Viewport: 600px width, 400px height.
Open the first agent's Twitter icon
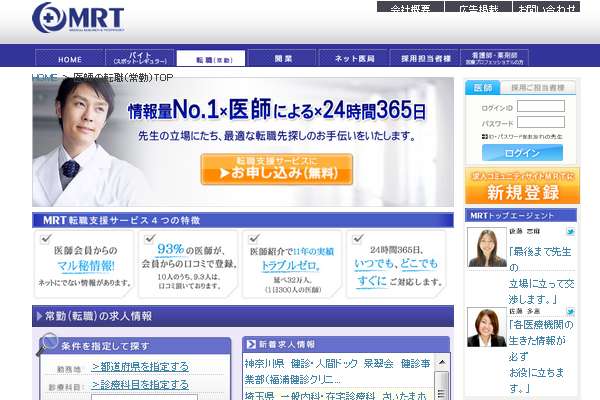tap(568, 232)
